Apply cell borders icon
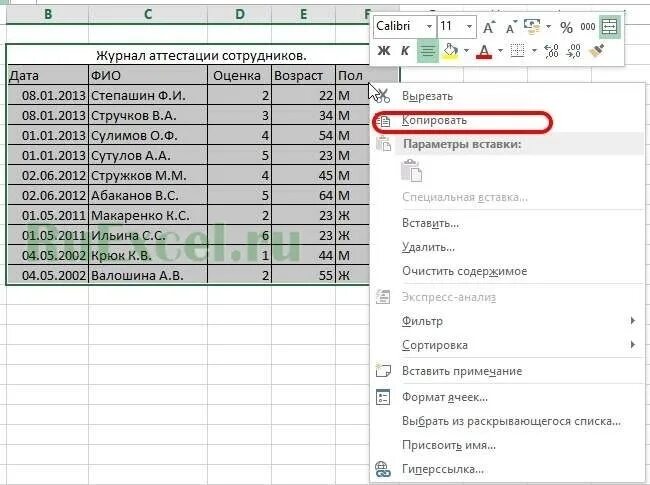This screenshot has width=650, height=485. (x=517, y=51)
